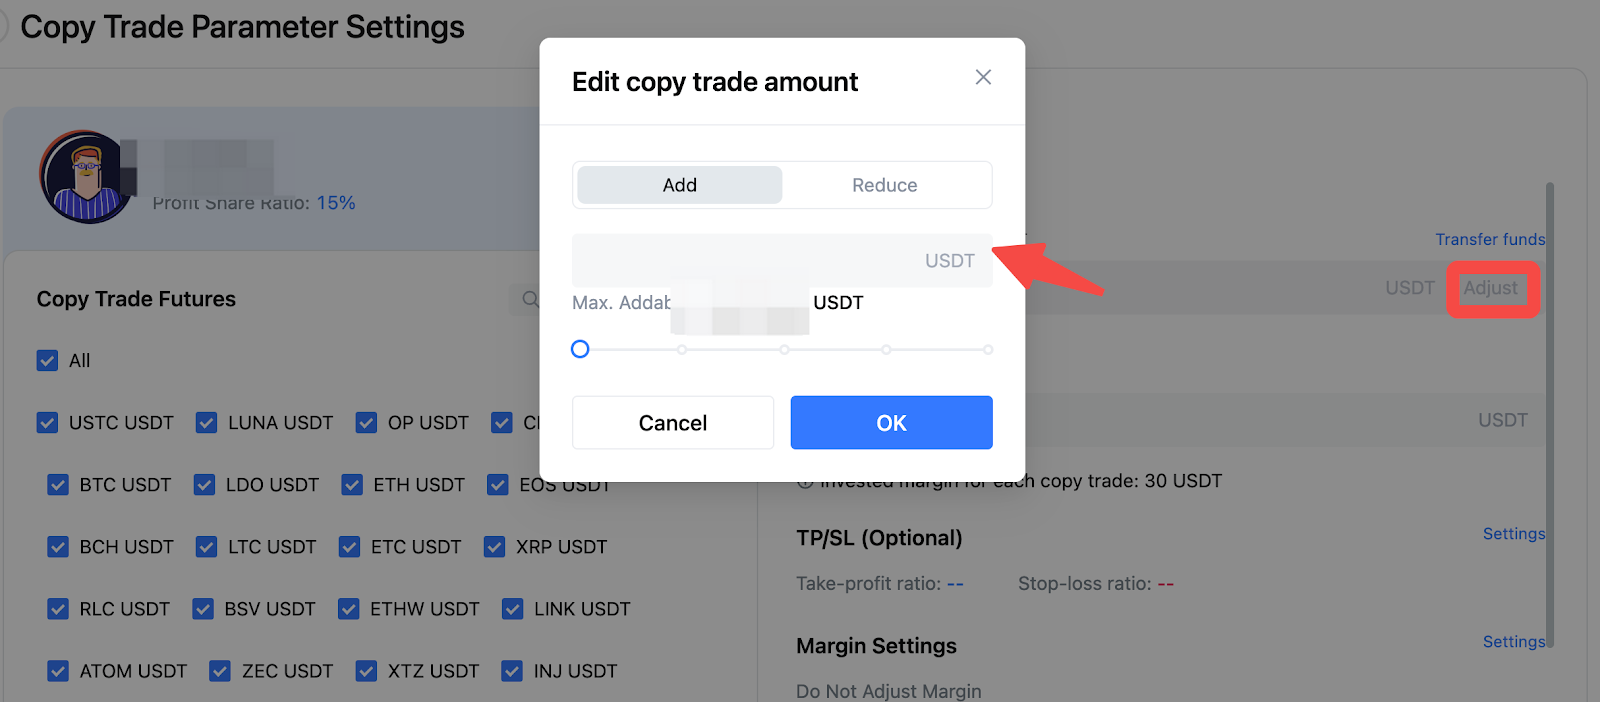Confirm with the OK button
The image size is (1600, 702).
891,423
